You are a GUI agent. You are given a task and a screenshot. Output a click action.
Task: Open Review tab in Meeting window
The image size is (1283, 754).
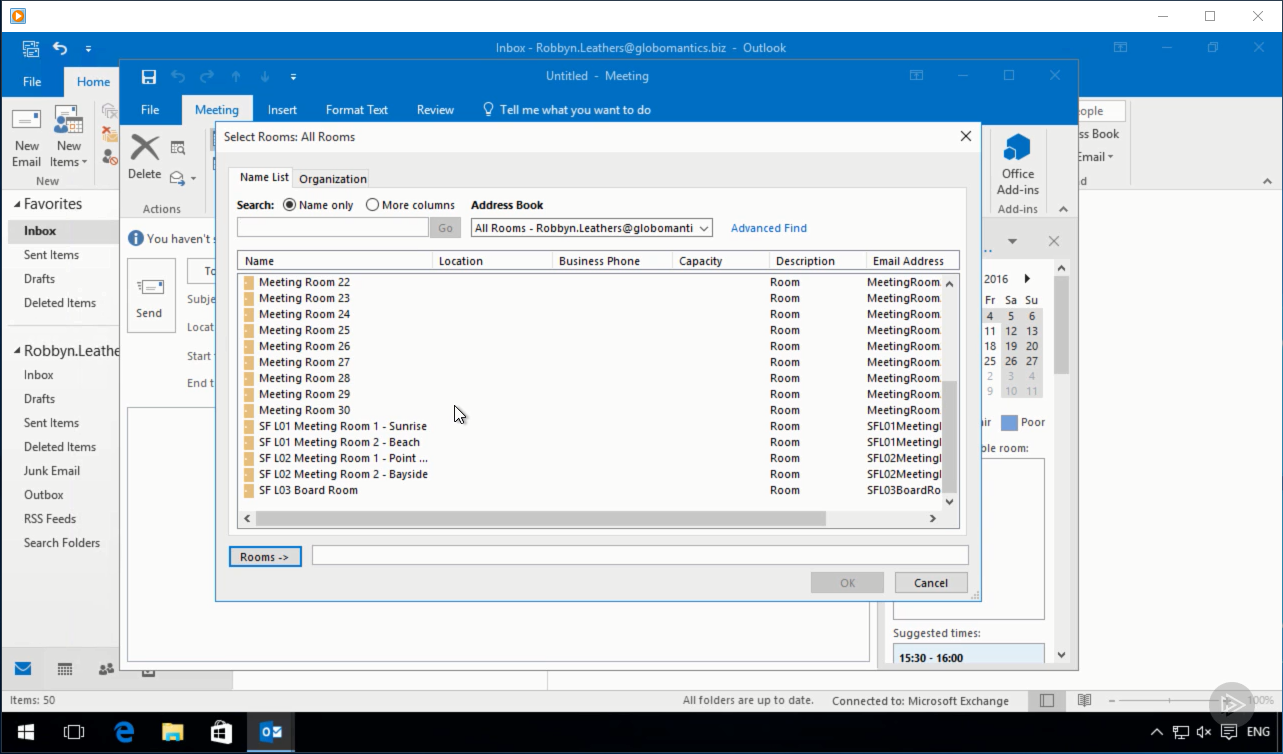coord(435,110)
